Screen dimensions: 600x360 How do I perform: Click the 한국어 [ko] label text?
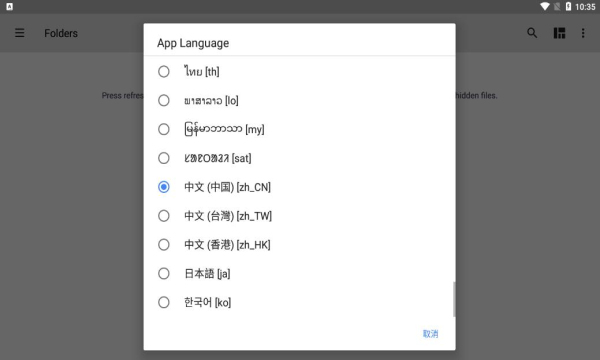pyautogui.click(x=207, y=302)
